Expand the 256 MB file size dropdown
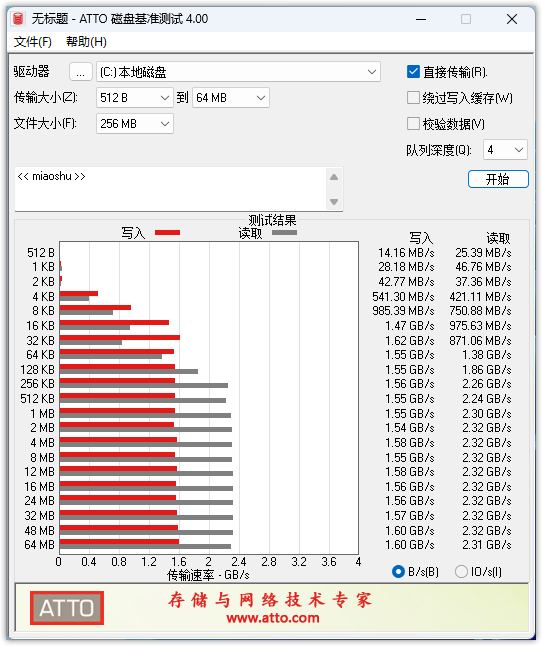542x646 pixels. click(x=135, y=124)
